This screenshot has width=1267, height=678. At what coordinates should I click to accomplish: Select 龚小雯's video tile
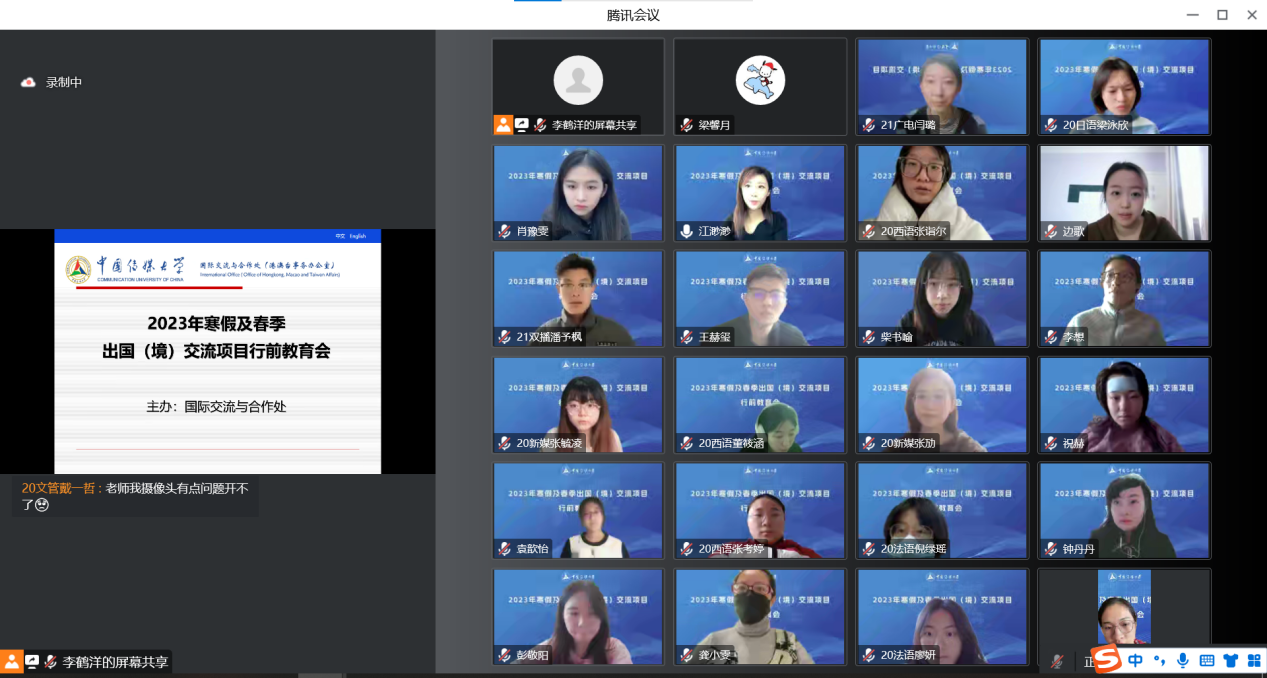pyautogui.click(x=760, y=617)
